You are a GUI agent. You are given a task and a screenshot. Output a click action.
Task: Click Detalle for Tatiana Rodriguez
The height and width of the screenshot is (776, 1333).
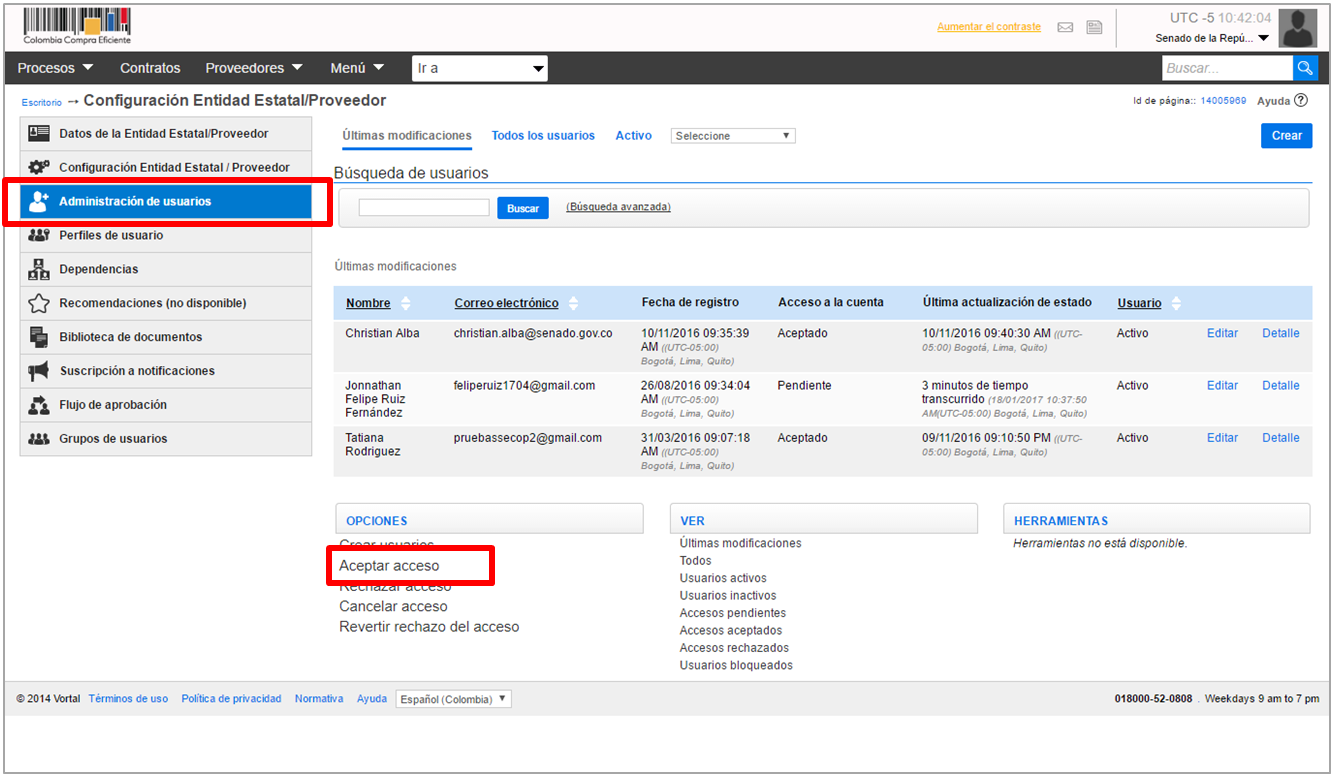(x=1281, y=437)
